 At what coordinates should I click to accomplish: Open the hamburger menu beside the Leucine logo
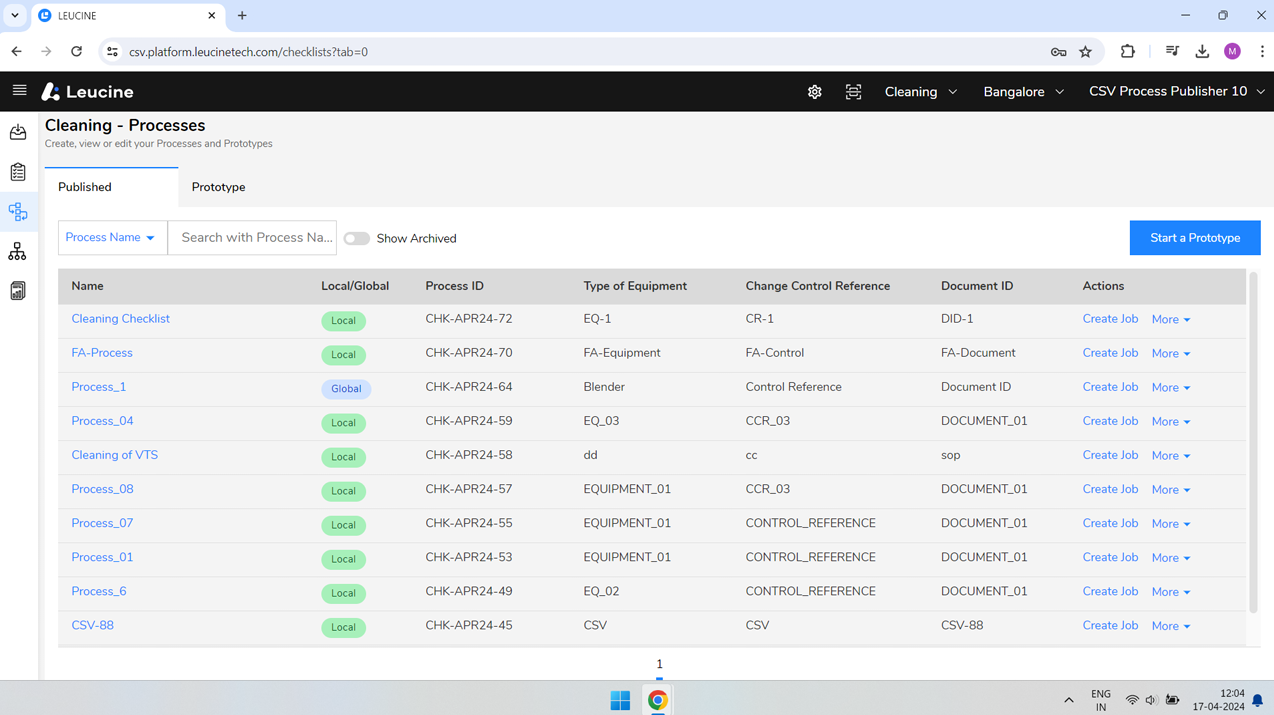(19, 91)
